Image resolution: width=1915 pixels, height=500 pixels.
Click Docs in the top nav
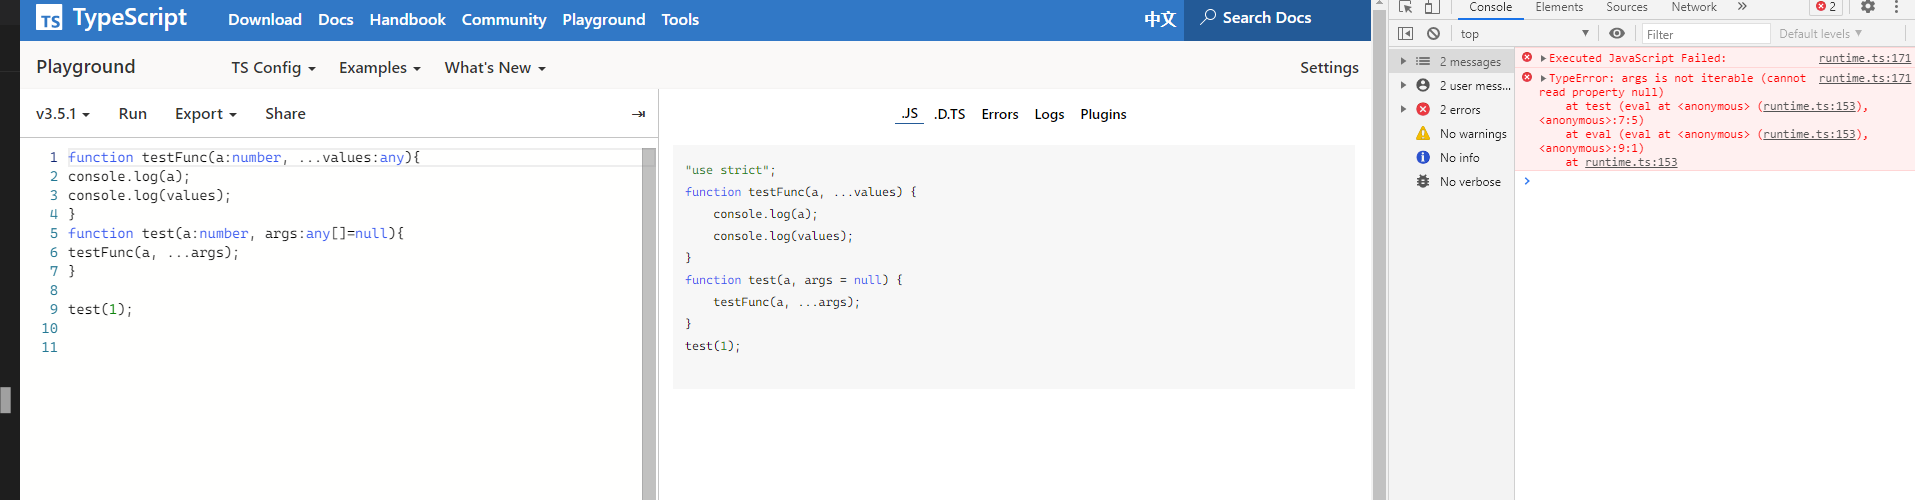click(336, 19)
